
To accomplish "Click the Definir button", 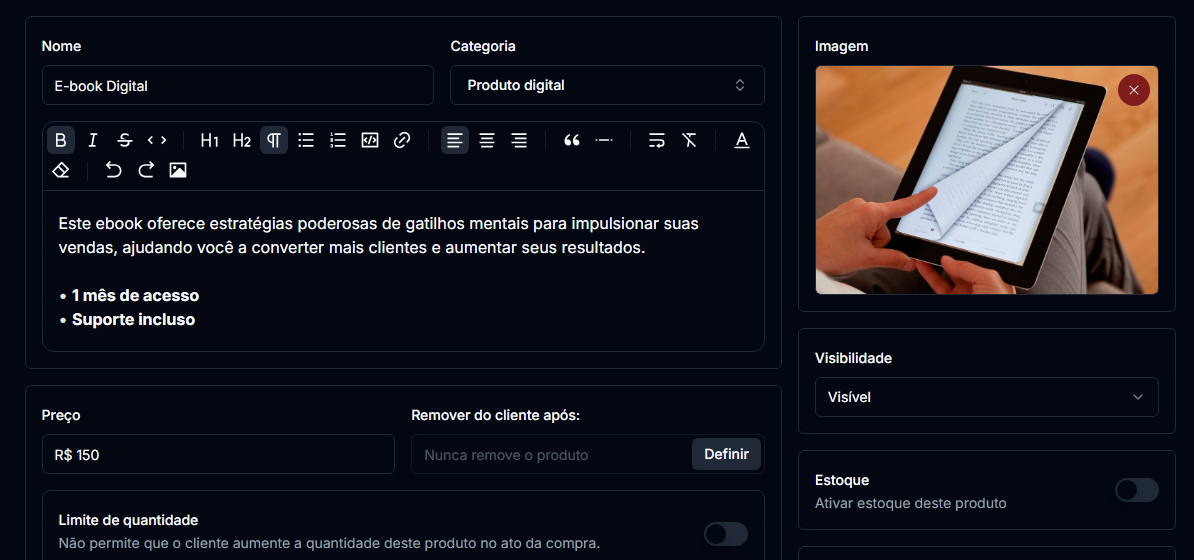I will pos(726,454).
